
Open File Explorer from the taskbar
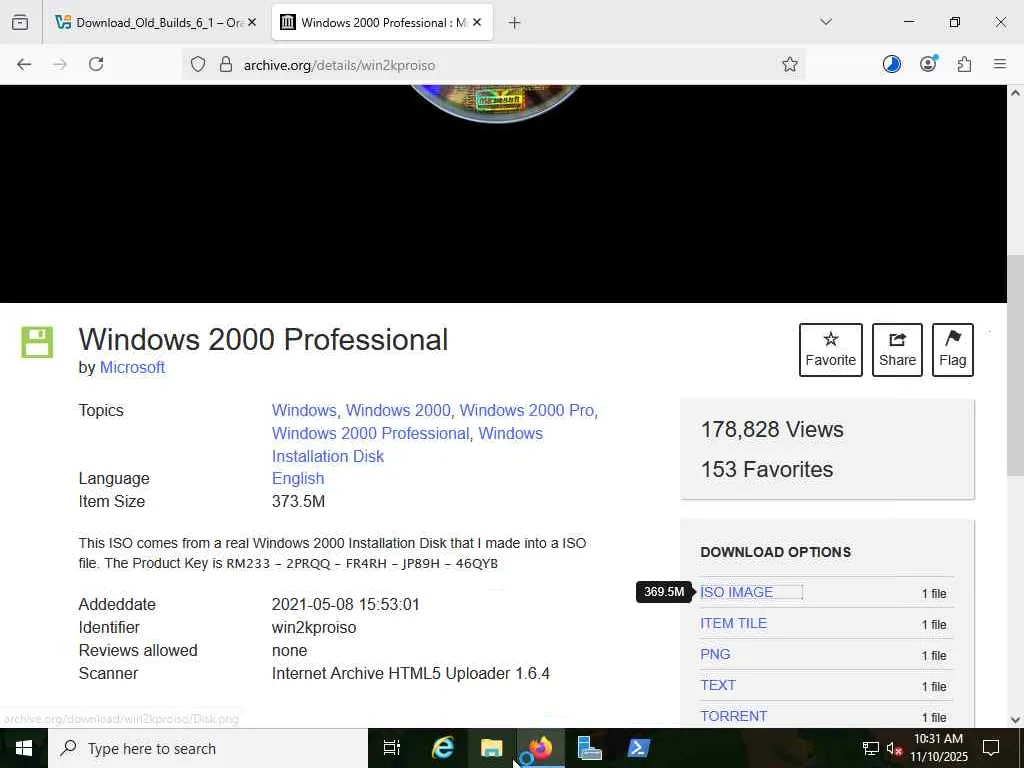(492, 748)
